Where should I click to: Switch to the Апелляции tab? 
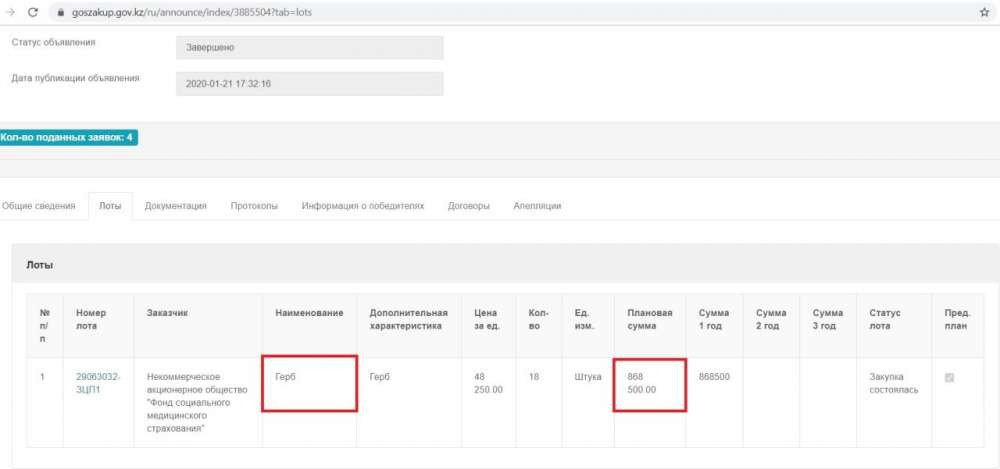[x=537, y=206]
